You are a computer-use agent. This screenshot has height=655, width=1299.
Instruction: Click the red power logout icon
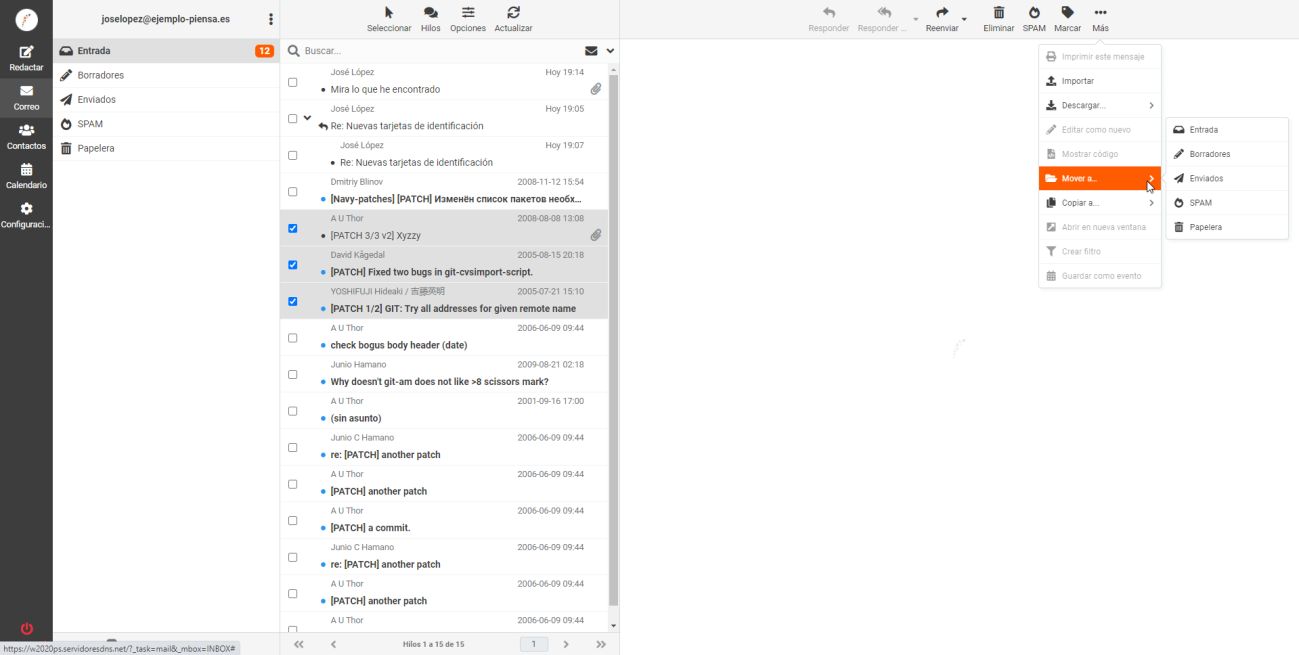[x=26, y=629]
